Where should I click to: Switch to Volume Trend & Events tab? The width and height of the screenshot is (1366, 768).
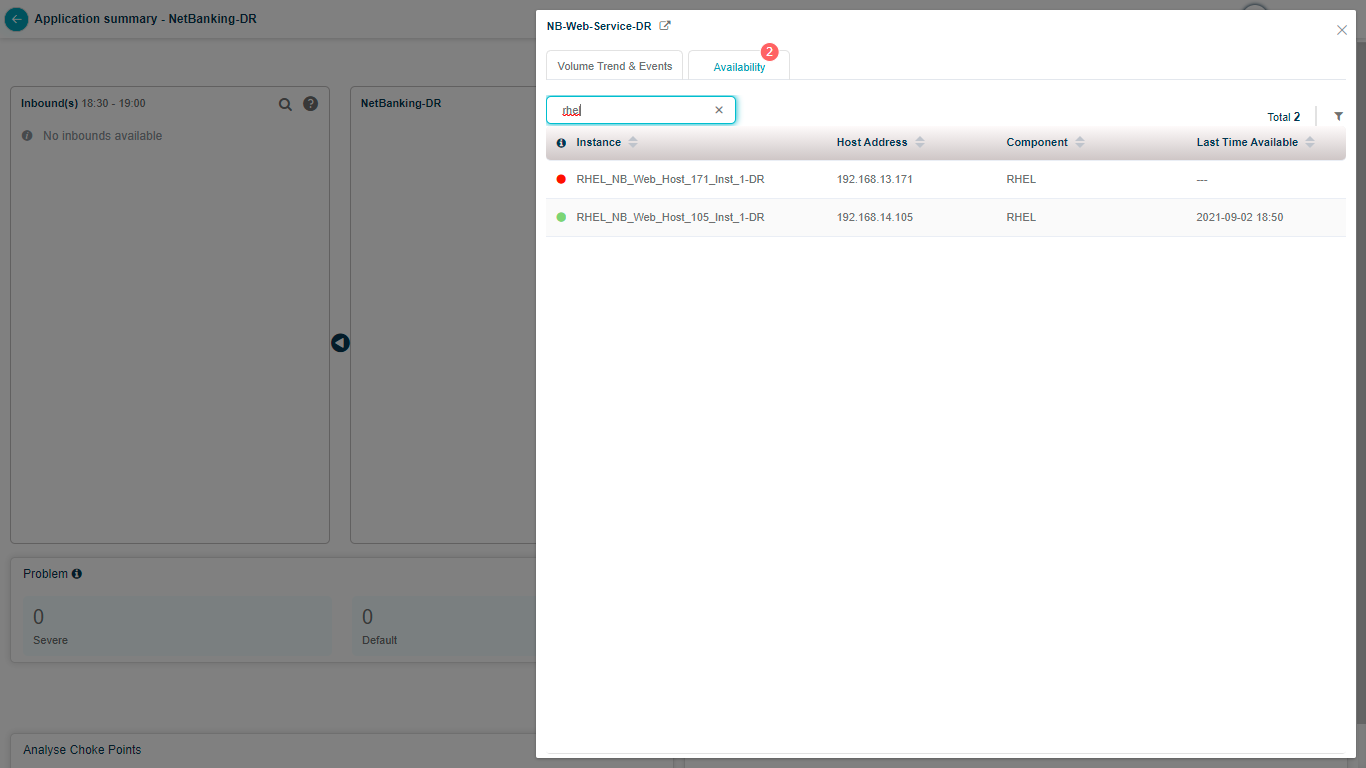click(x=614, y=66)
